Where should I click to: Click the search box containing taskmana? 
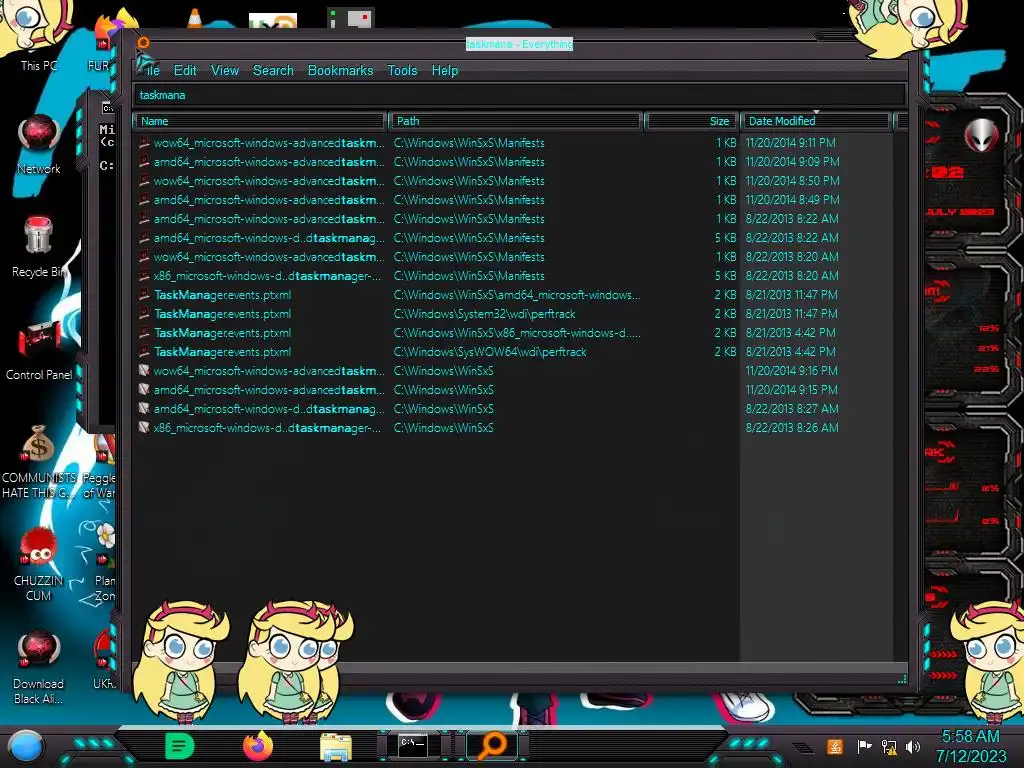[x=520, y=95]
